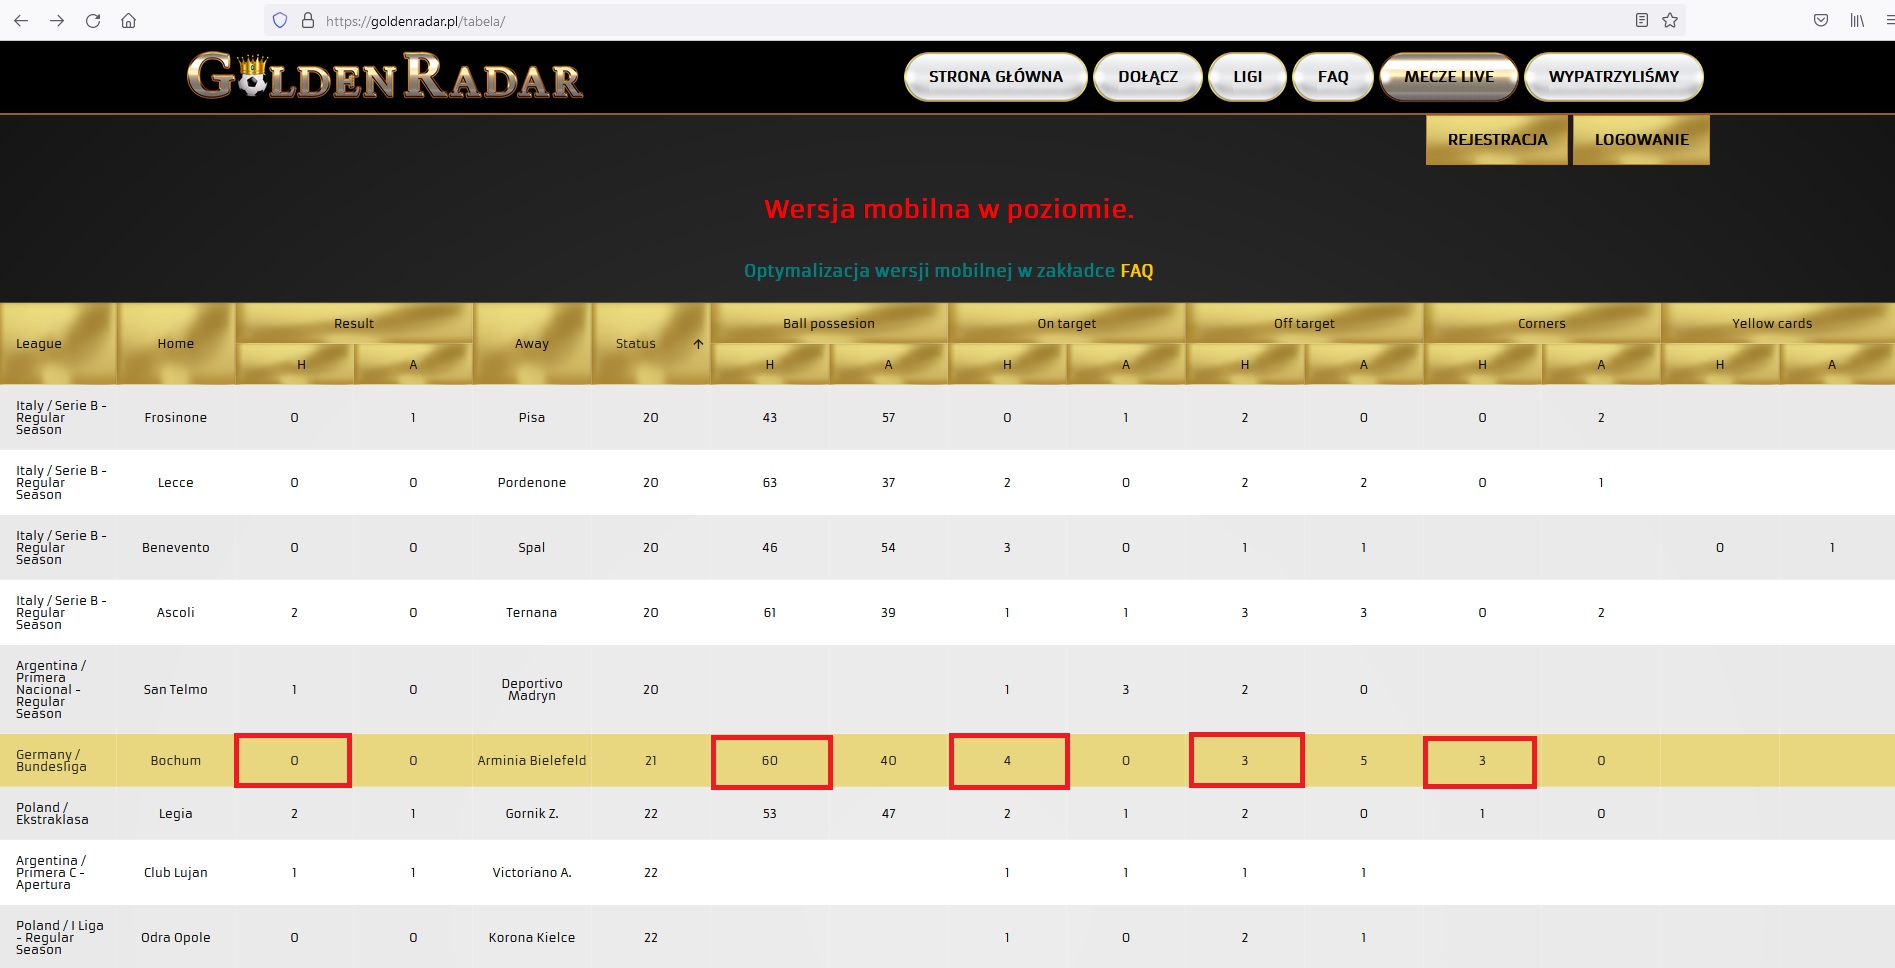1895x968 pixels.
Task: Toggle reader view icon in address bar
Action: [1642, 20]
